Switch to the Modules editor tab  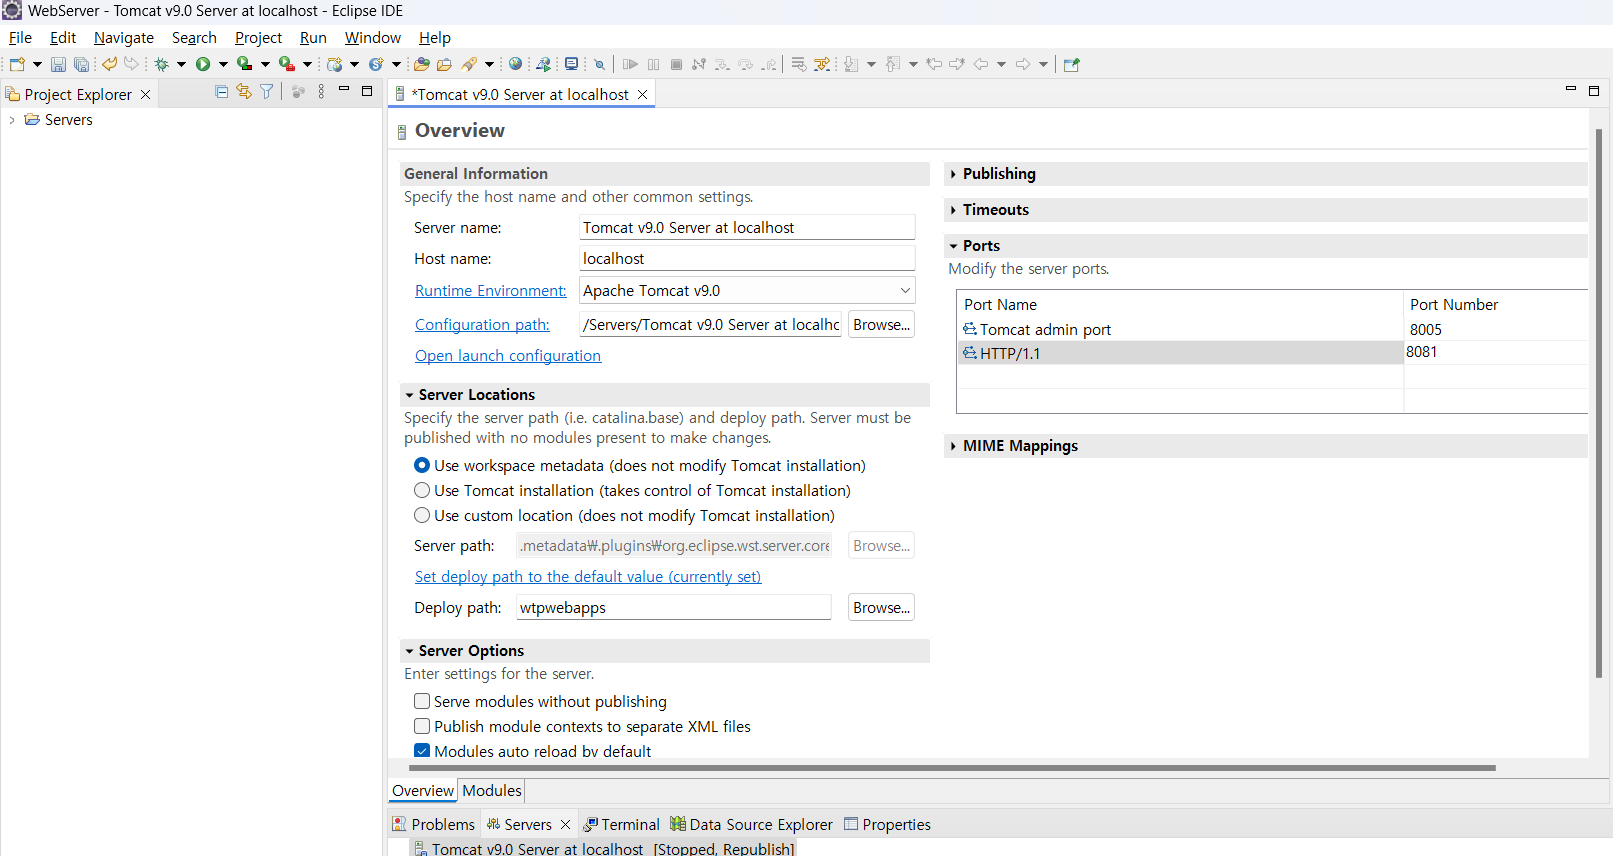point(492,790)
